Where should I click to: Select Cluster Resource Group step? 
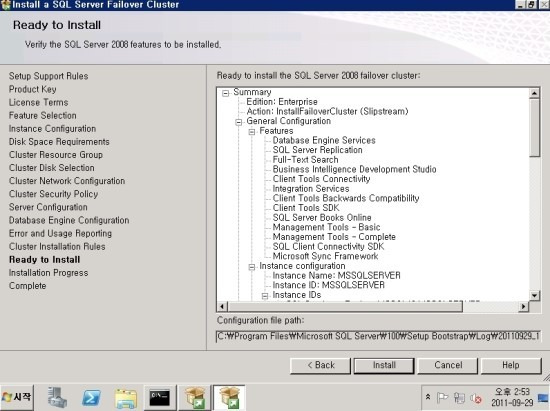coord(56,155)
